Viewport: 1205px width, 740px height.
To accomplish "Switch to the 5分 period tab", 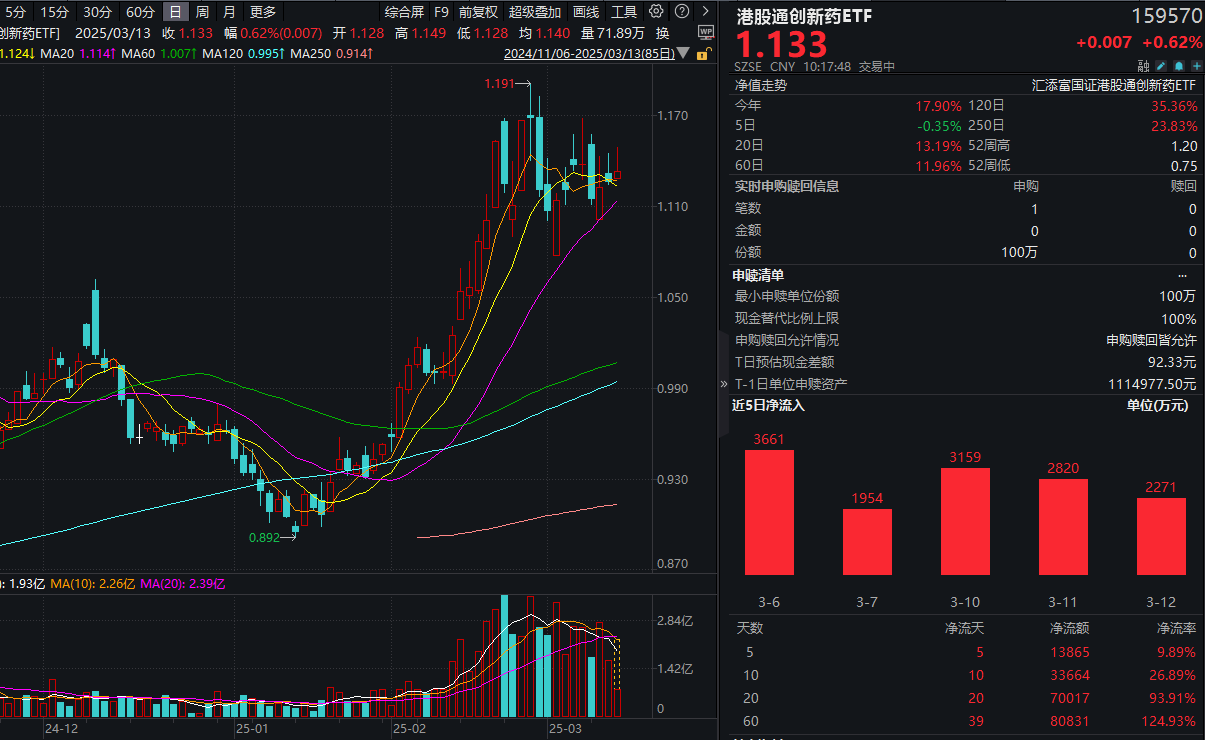I will pyautogui.click(x=16, y=12).
